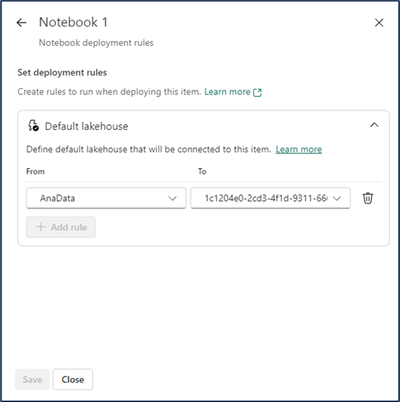Click the Notebook deployment rules subtitle
Image resolution: width=400 pixels, height=402 pixels.
[x=96, y=43]
